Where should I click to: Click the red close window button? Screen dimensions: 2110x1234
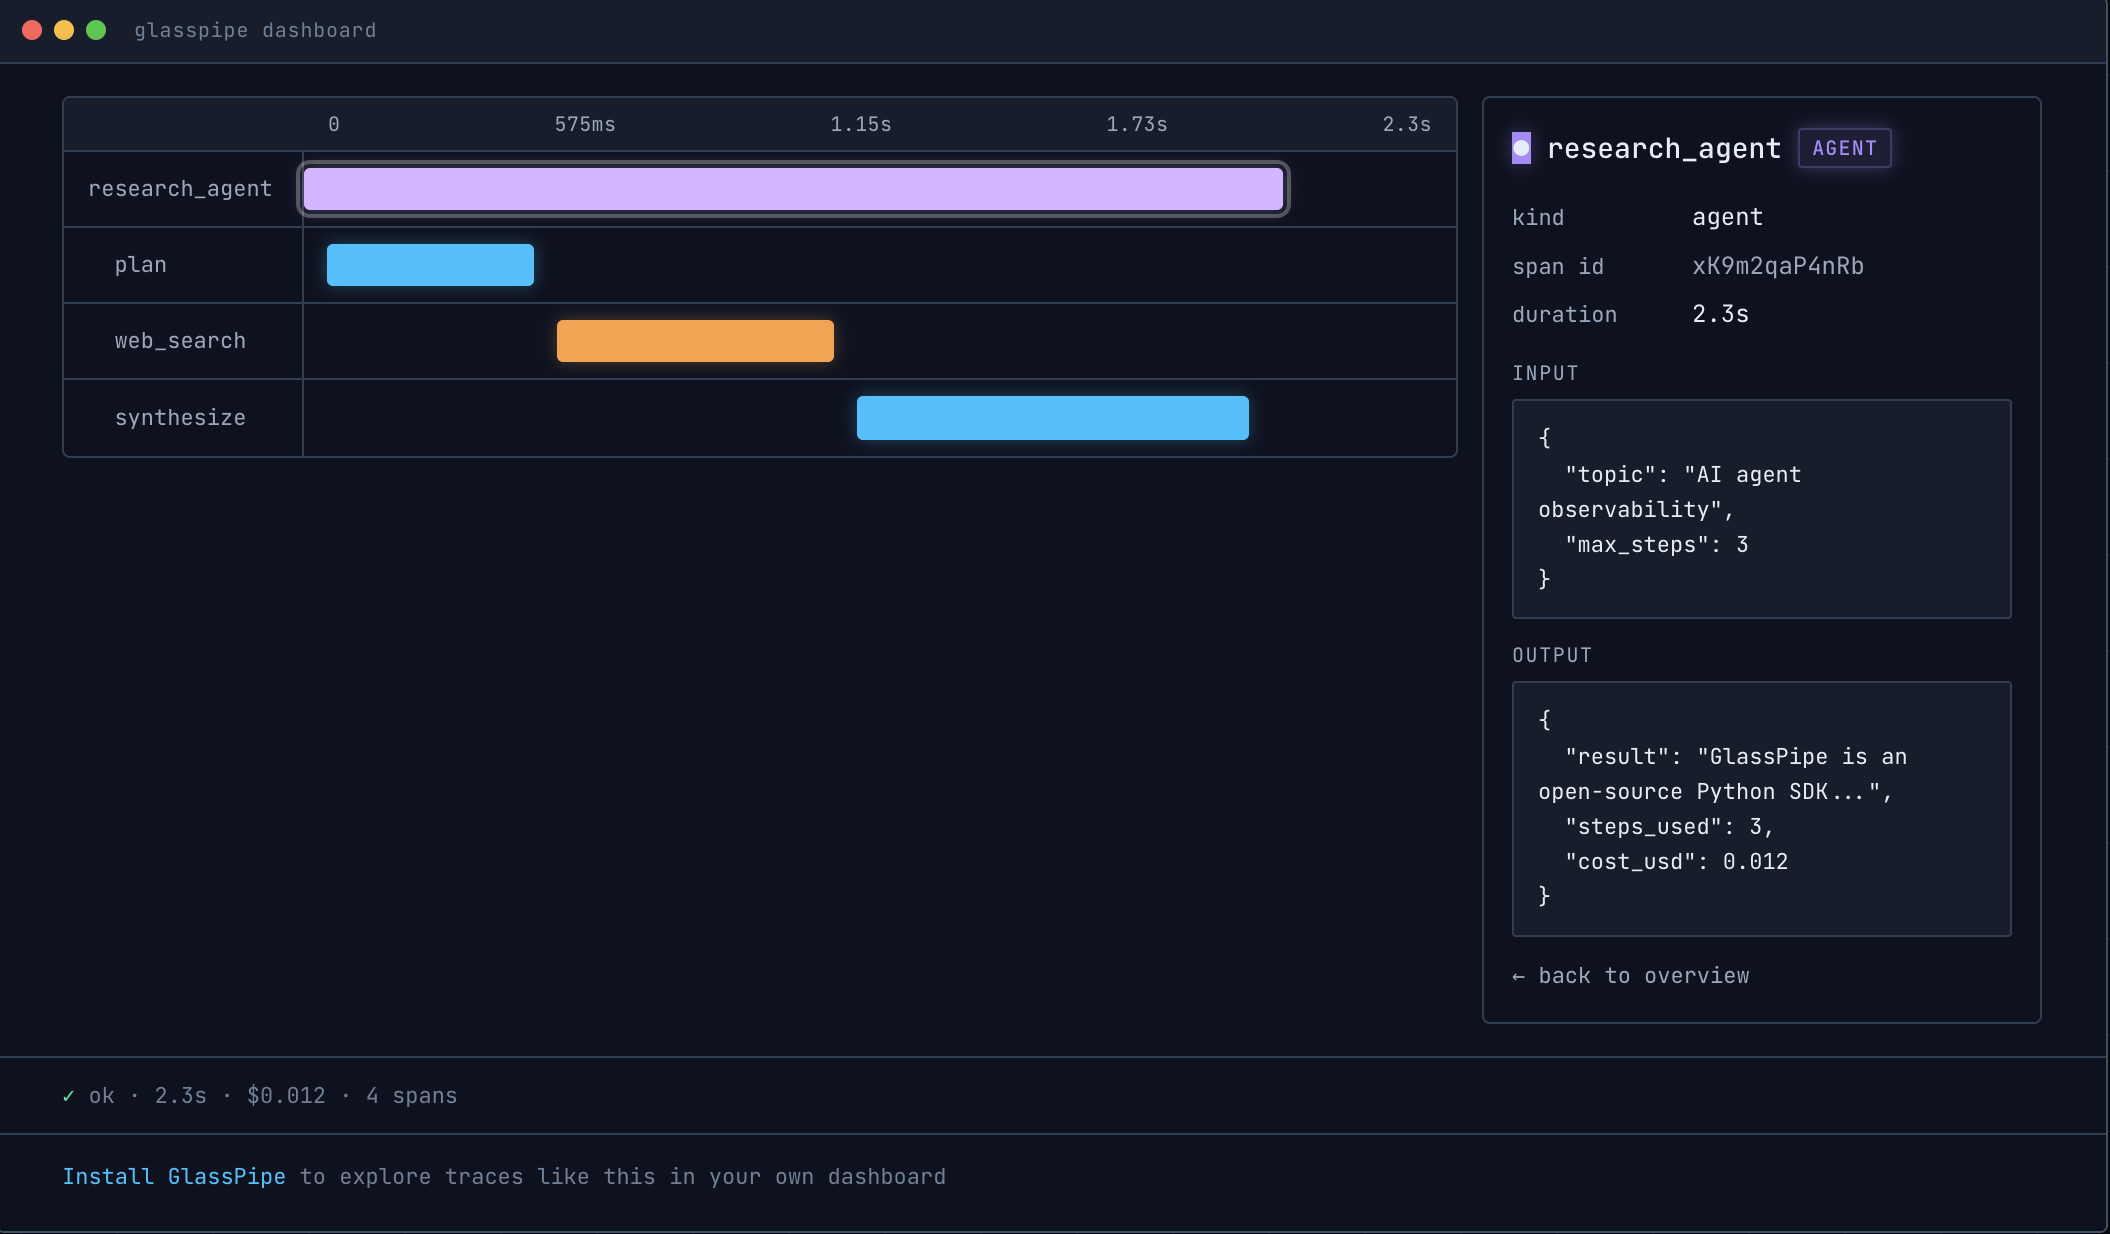pos(32,30)
